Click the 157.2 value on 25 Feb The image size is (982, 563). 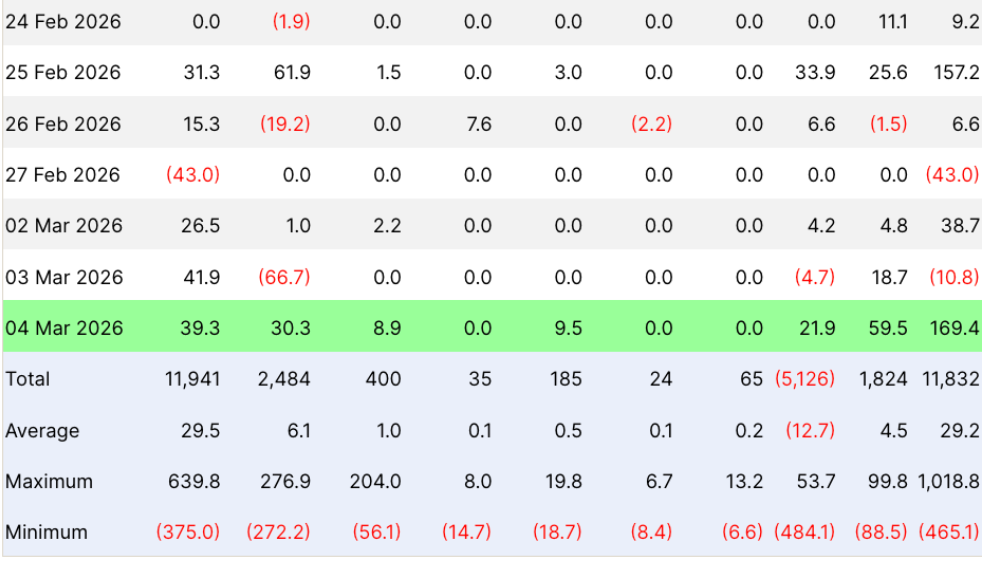954,72
